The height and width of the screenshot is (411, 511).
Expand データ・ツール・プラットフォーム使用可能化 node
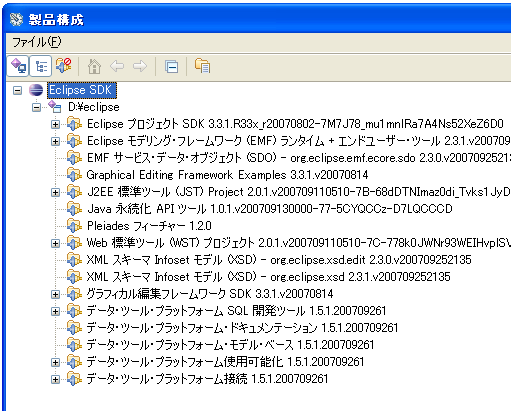point(55,362)
